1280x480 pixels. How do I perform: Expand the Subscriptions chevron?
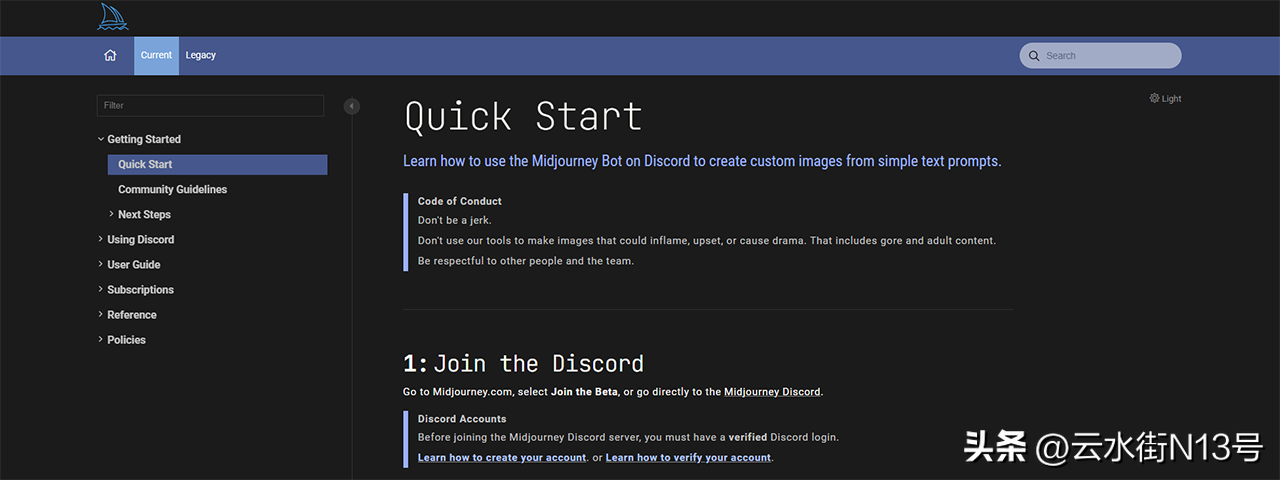[x=100, y=289]
